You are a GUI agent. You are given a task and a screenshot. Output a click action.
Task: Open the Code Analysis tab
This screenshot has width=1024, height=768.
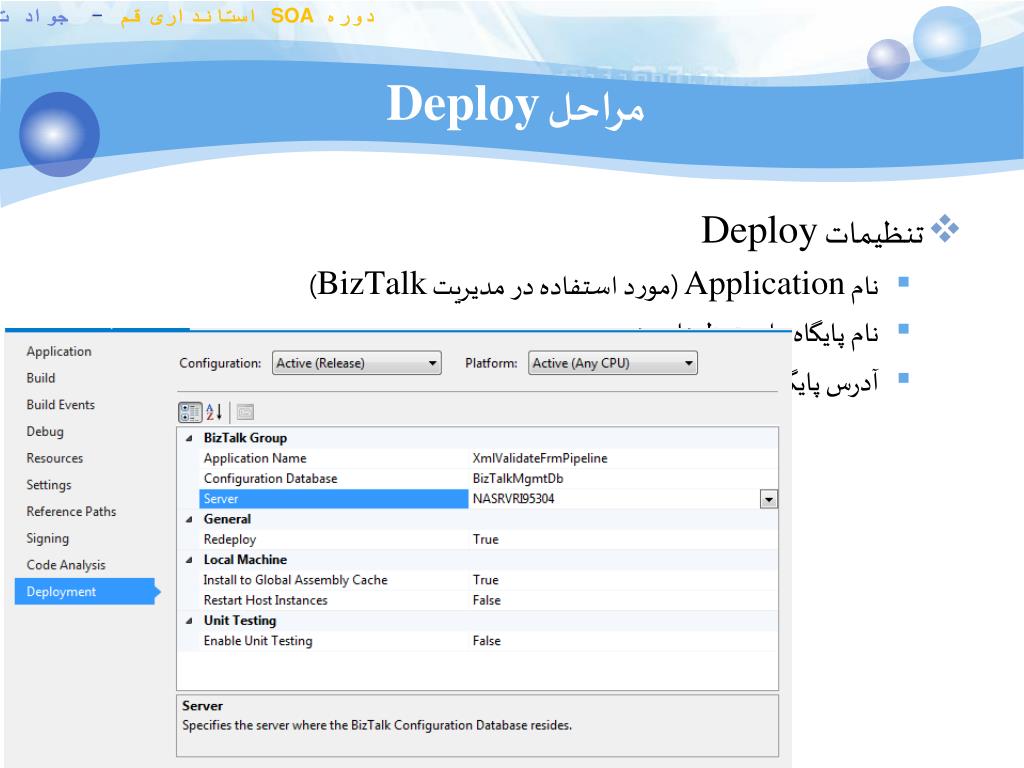coord(66,565)
